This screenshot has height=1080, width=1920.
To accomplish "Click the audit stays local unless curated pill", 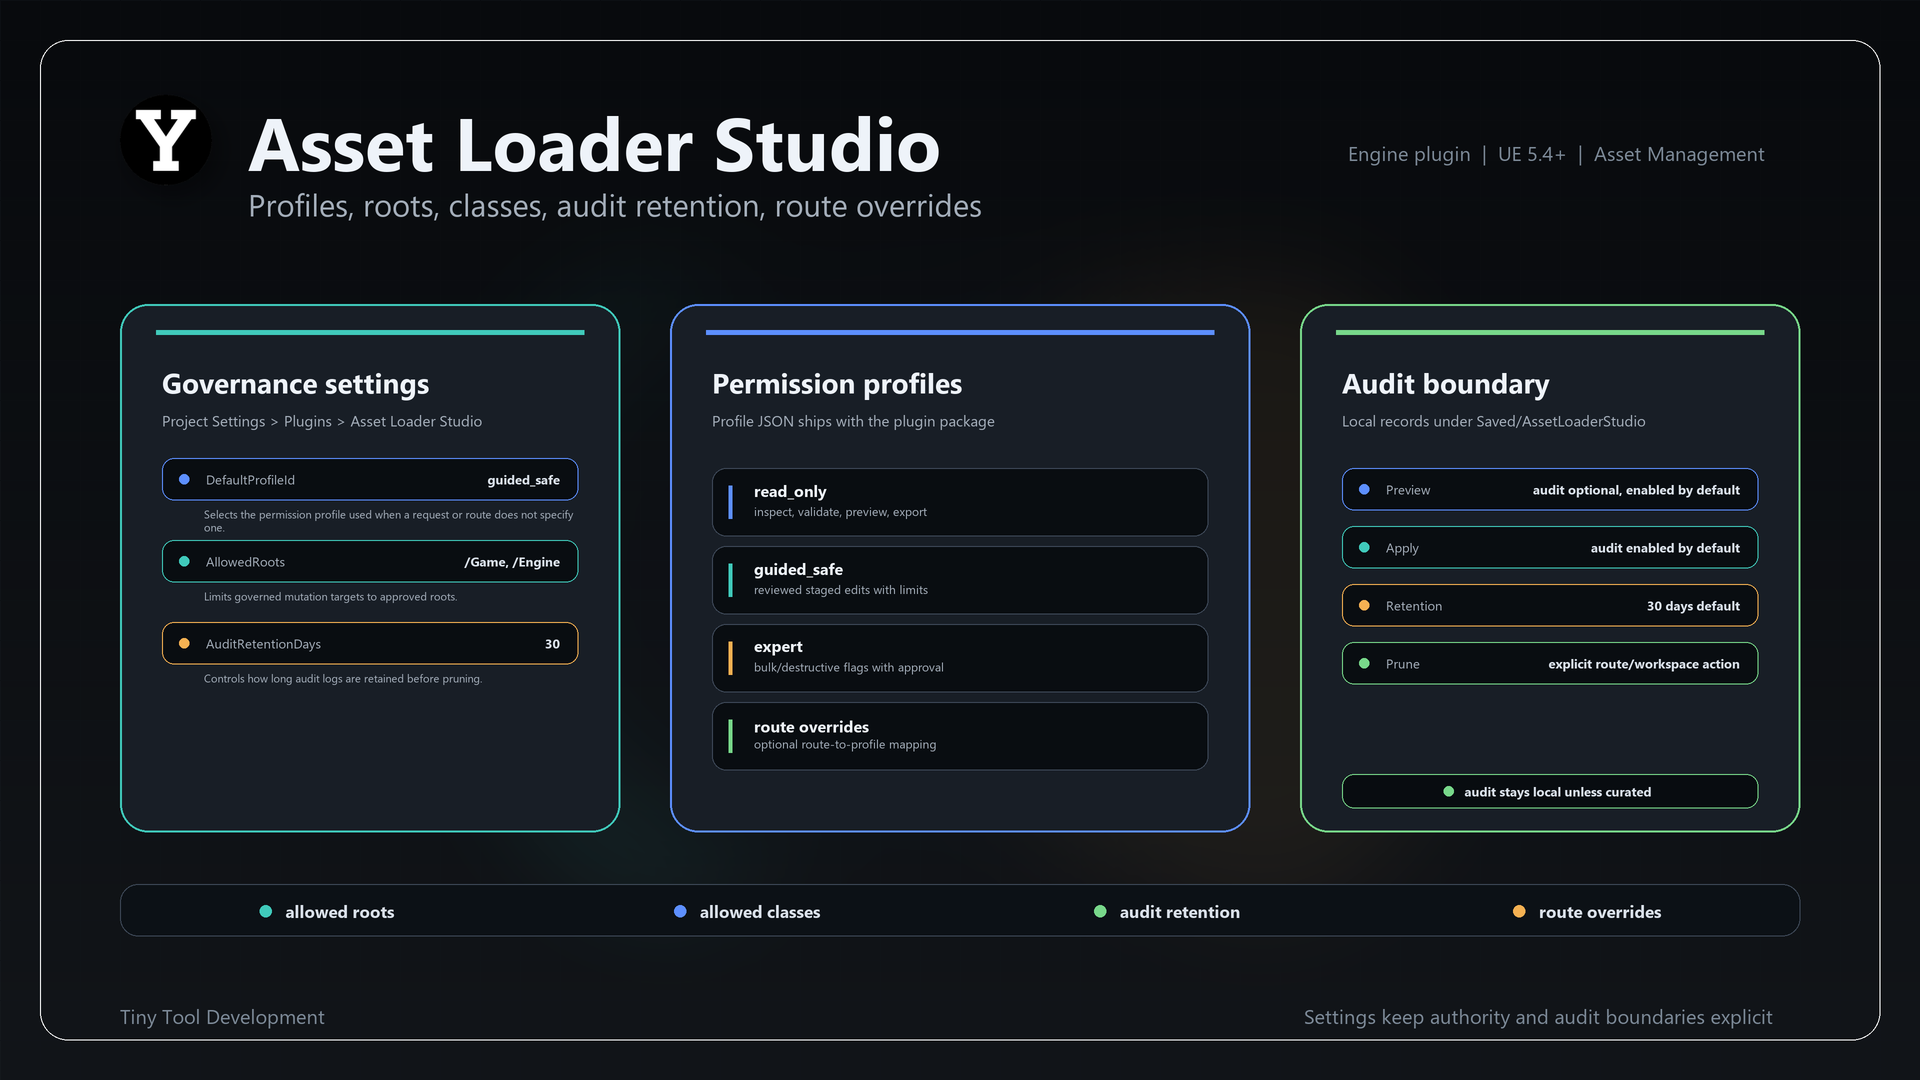I will coord(1550,791).
